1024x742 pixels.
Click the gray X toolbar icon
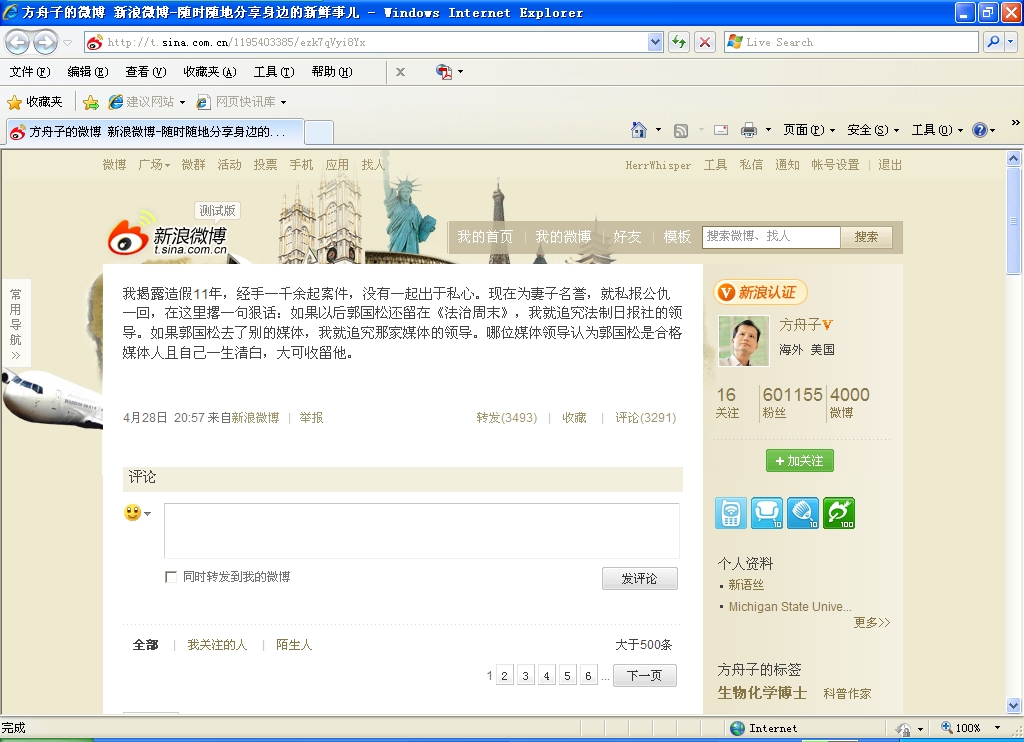point(400,72)
